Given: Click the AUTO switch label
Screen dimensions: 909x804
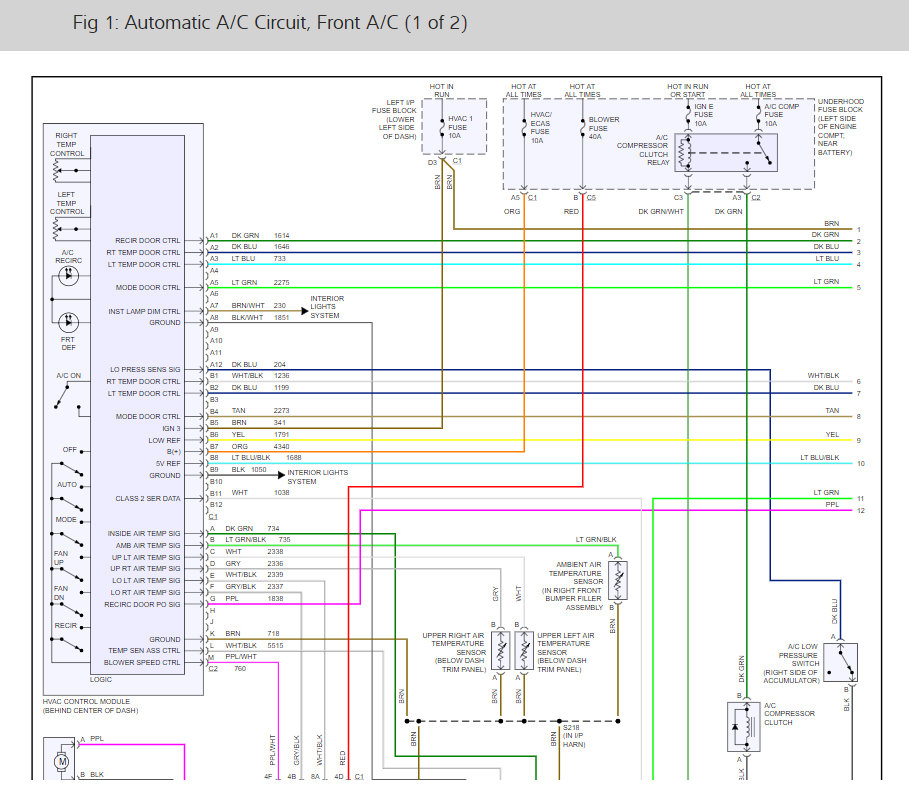Looking at the screenshot, I should pyautogui.click(x=67, y=485).
